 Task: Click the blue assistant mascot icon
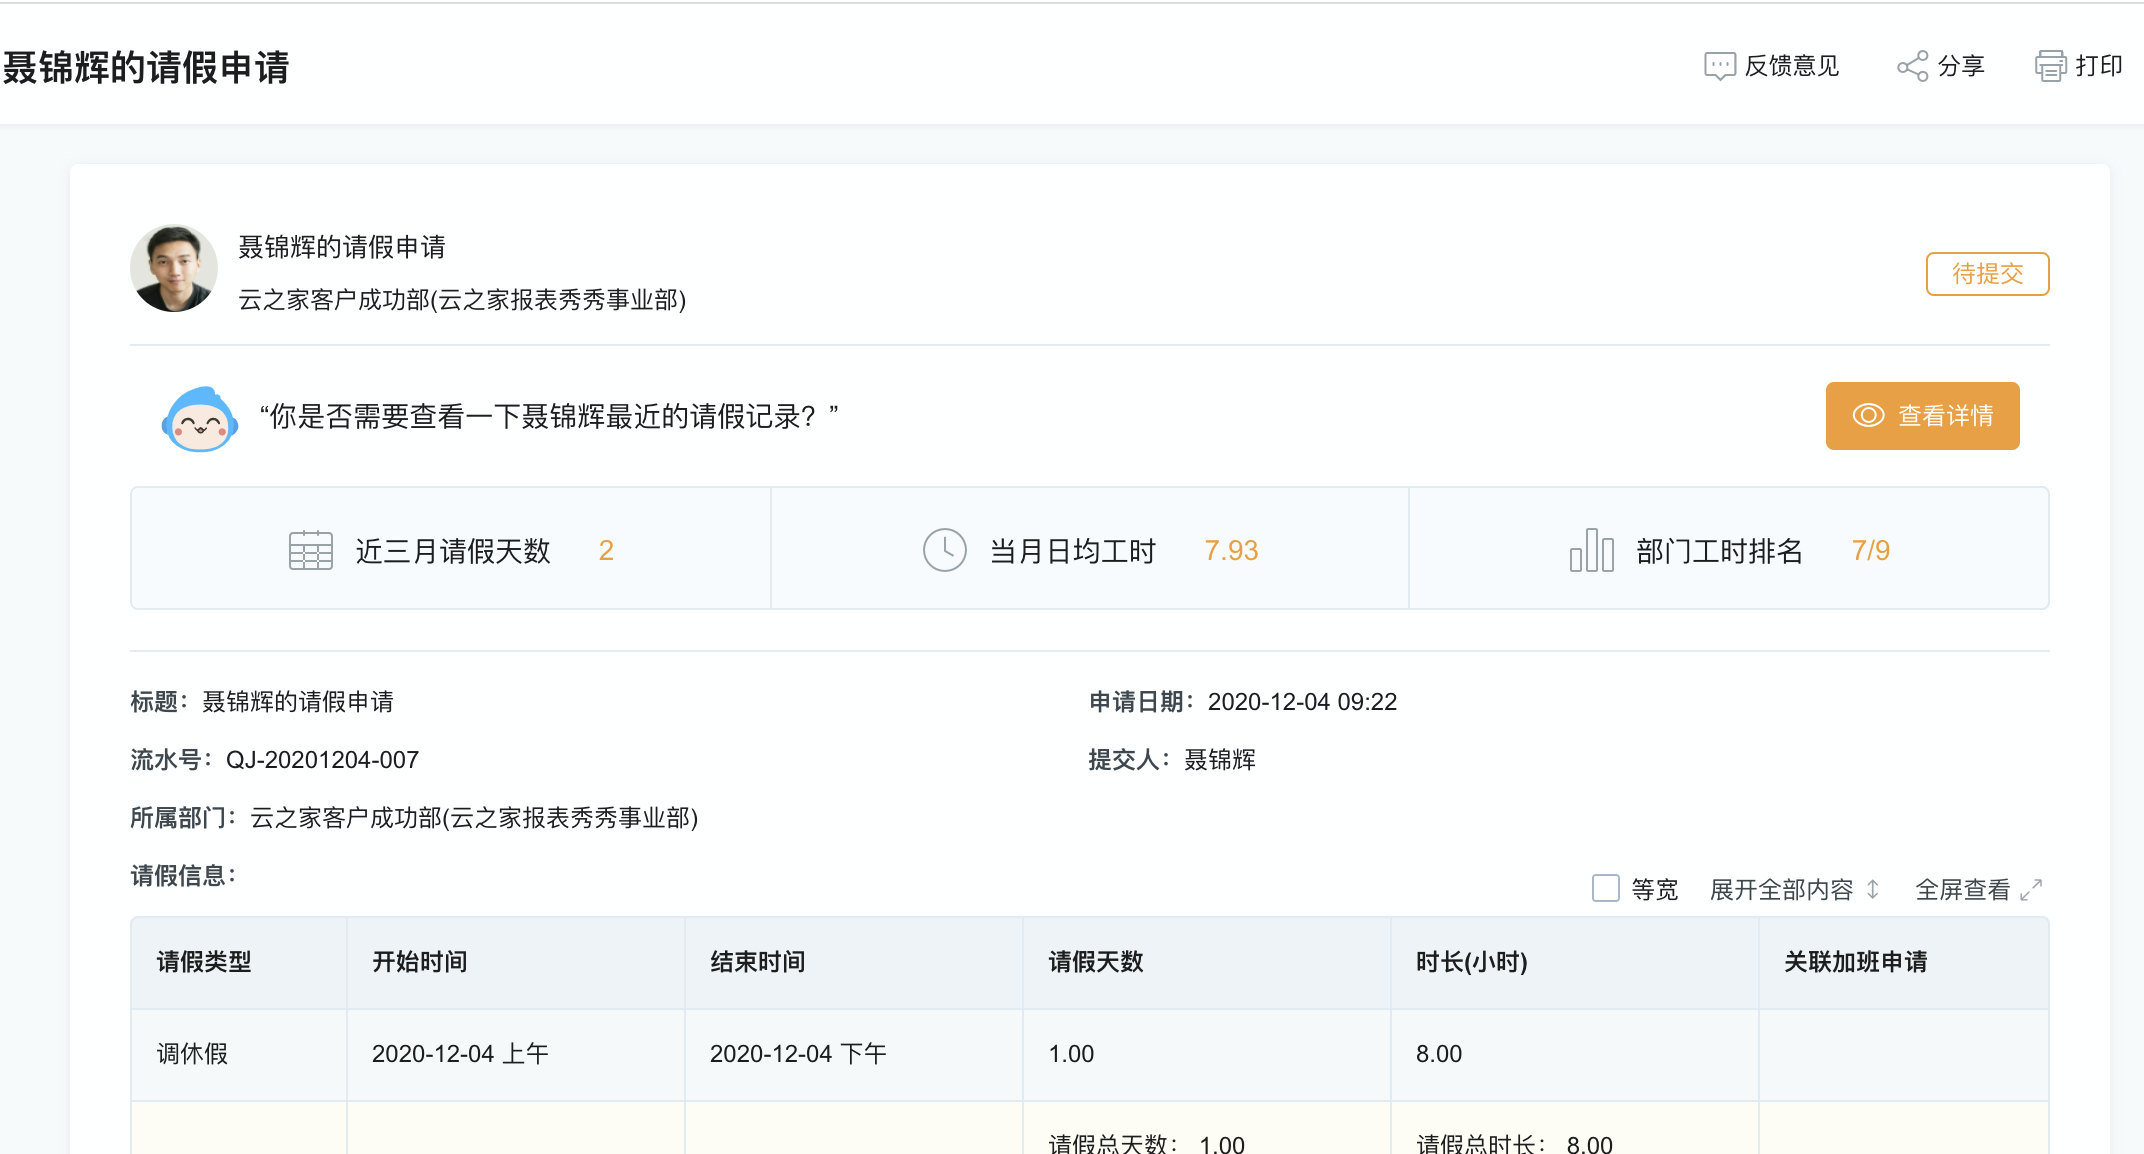(200, 419)
